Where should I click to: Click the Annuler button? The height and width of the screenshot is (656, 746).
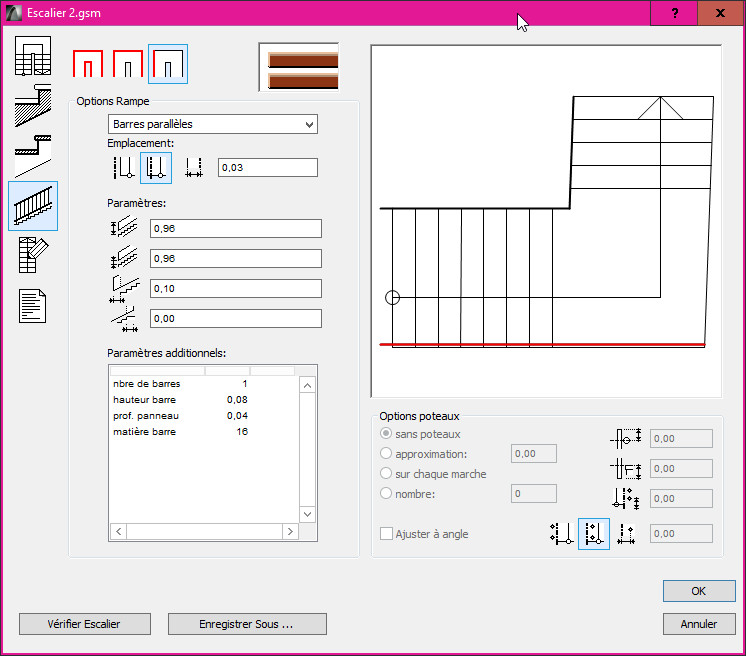[699, 624]
